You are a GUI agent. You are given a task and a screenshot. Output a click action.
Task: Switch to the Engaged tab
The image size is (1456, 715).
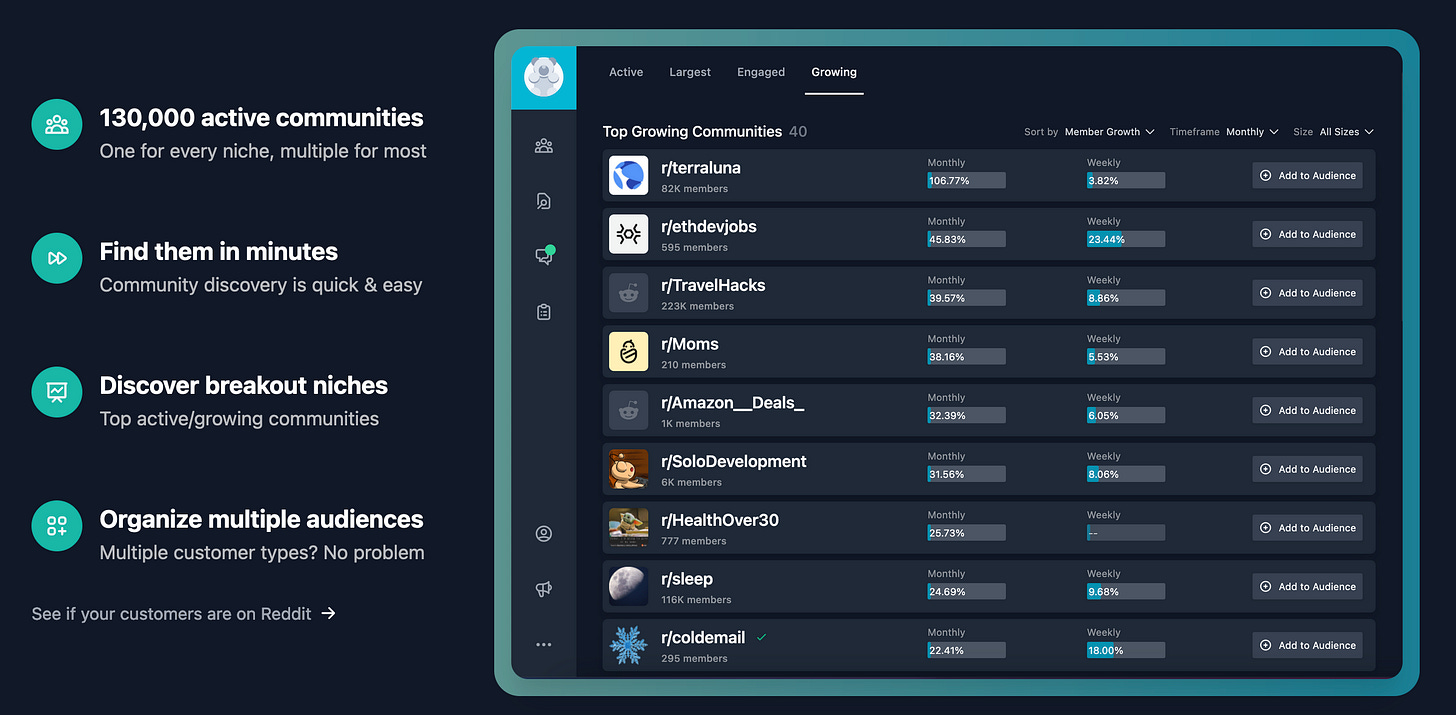pyautogui.click(x=761, y=72)
